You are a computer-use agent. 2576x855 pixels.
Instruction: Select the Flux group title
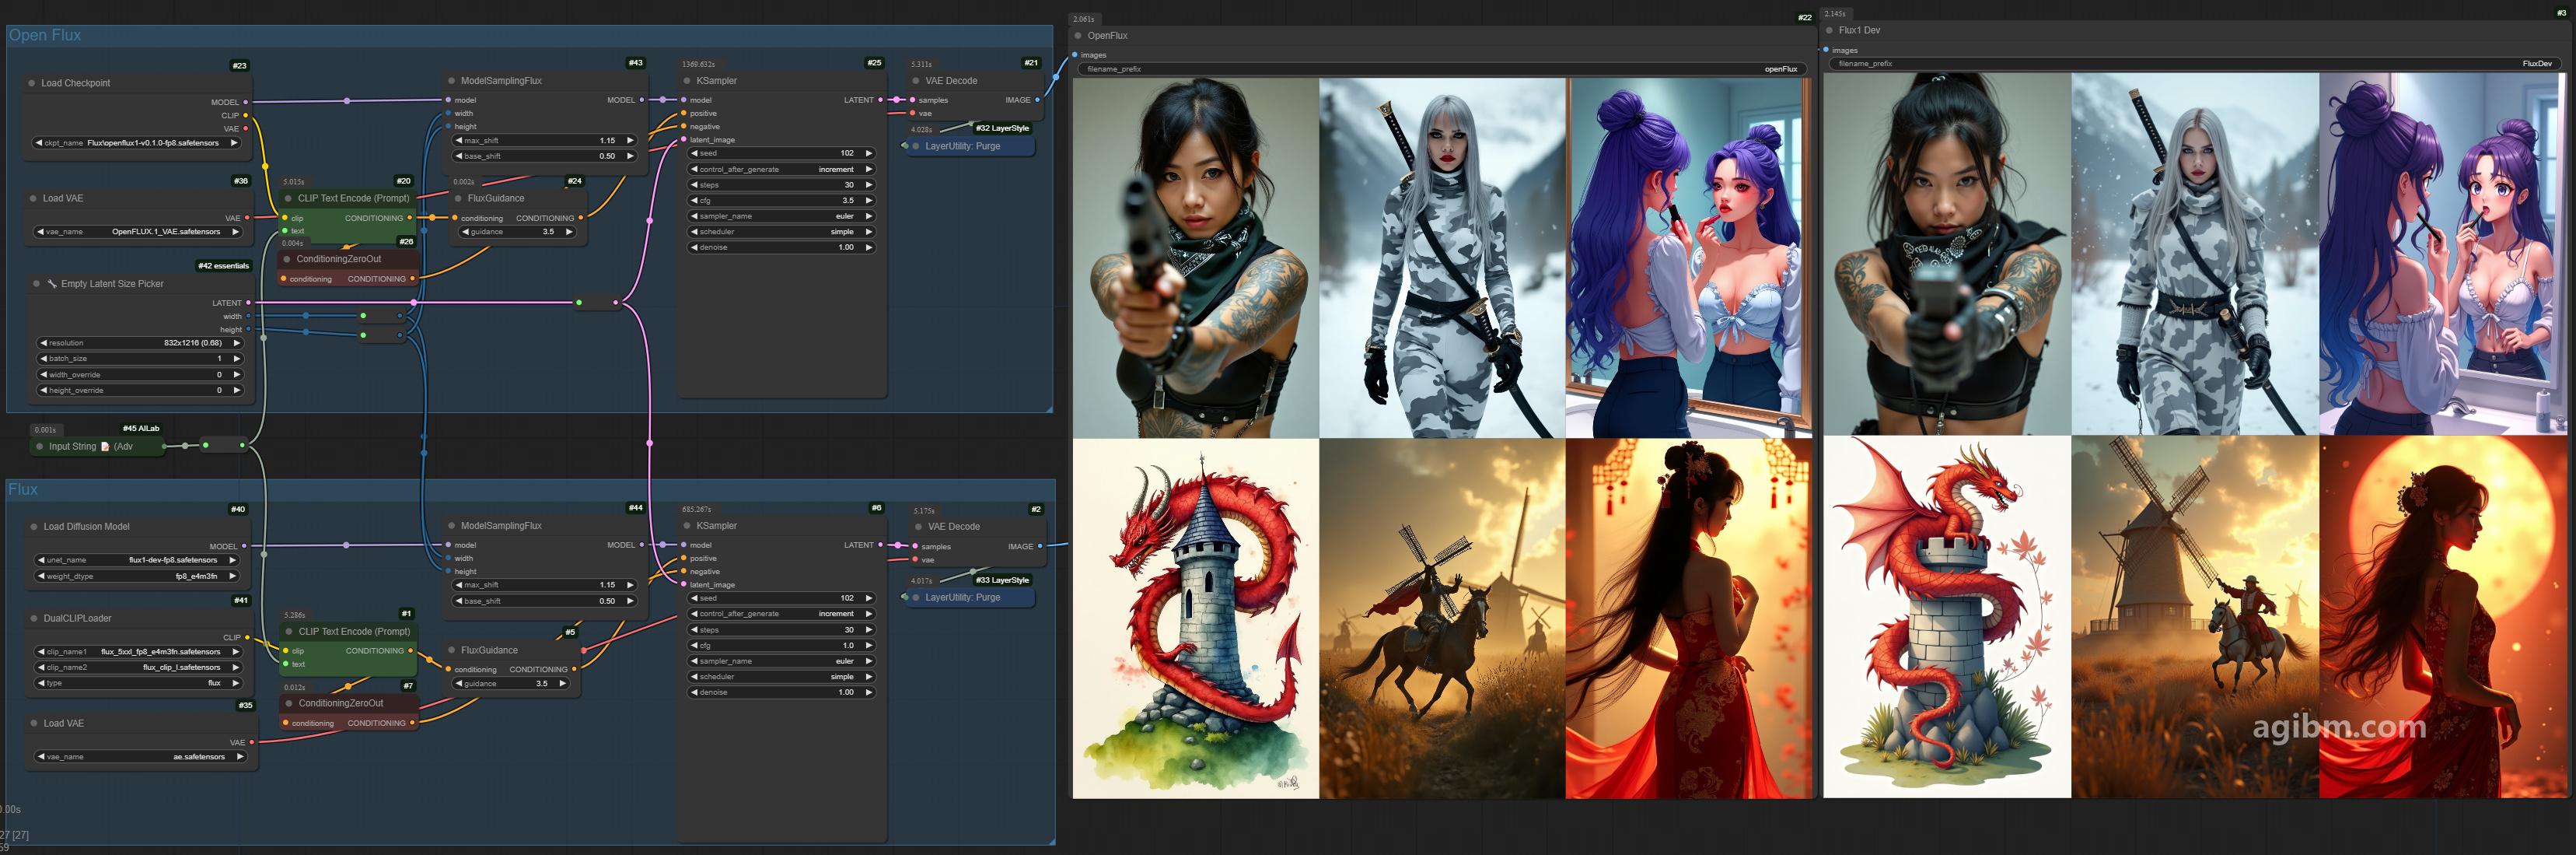(x=23, y=490)
